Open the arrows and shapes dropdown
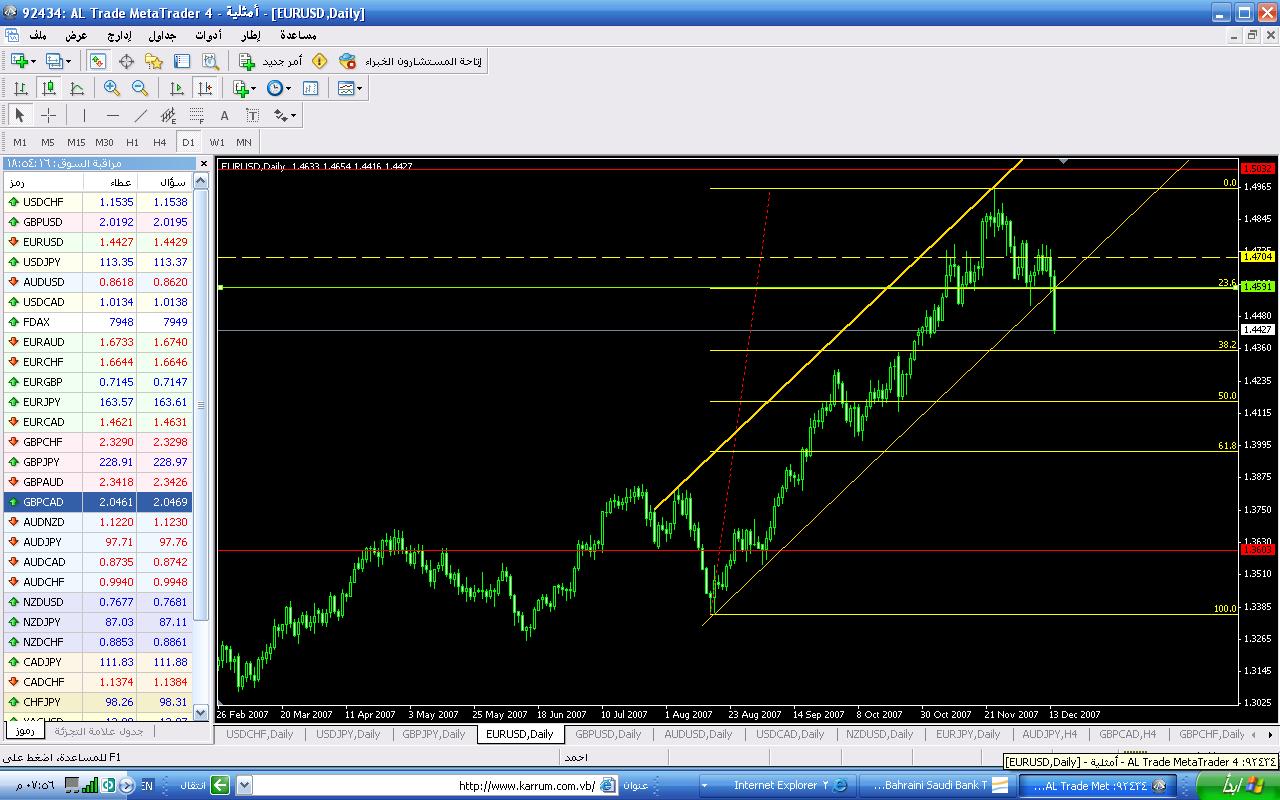Viewport: 1280px width, 800px height. (285, 115)
